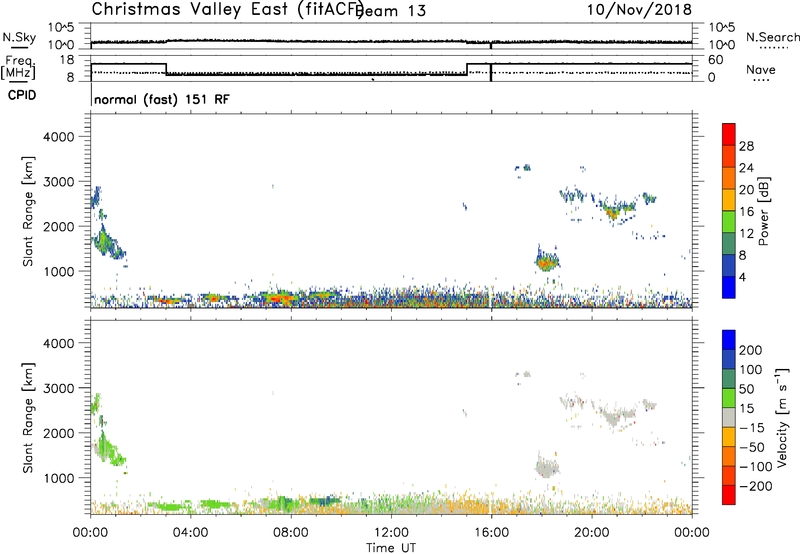
Task: Click the dark blue 100–200 velocity colorbar segment
Action: pyautogui.click(x=729, y=359)
